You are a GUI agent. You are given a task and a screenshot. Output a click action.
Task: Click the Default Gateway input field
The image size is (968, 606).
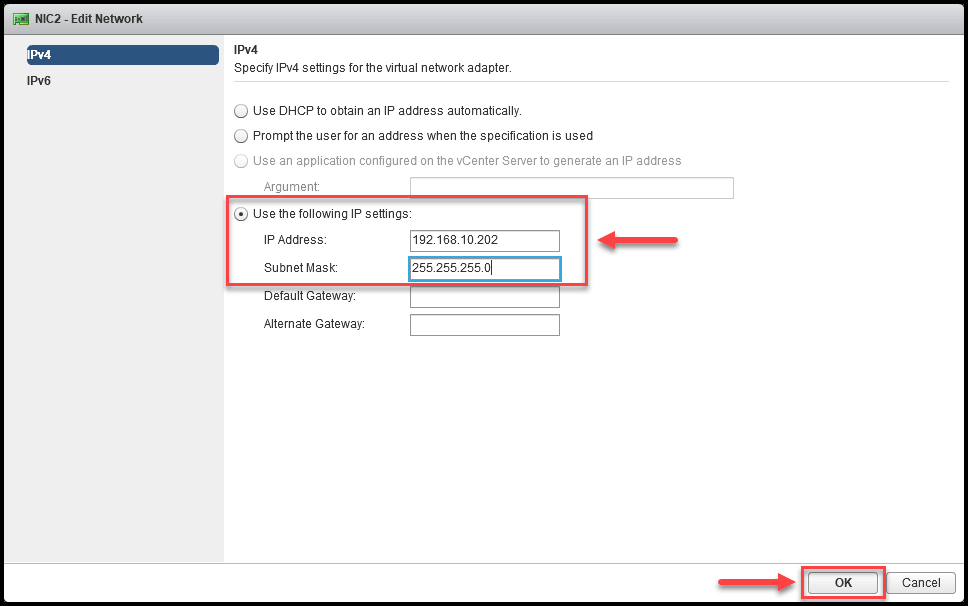tap(485, 297)
